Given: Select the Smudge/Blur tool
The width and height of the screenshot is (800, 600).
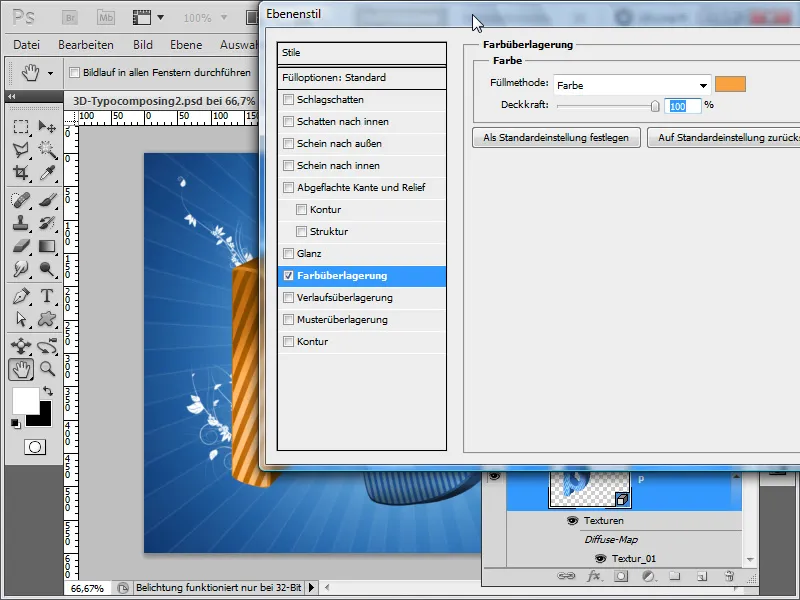Looking at the screenshot, I should 21,269.
